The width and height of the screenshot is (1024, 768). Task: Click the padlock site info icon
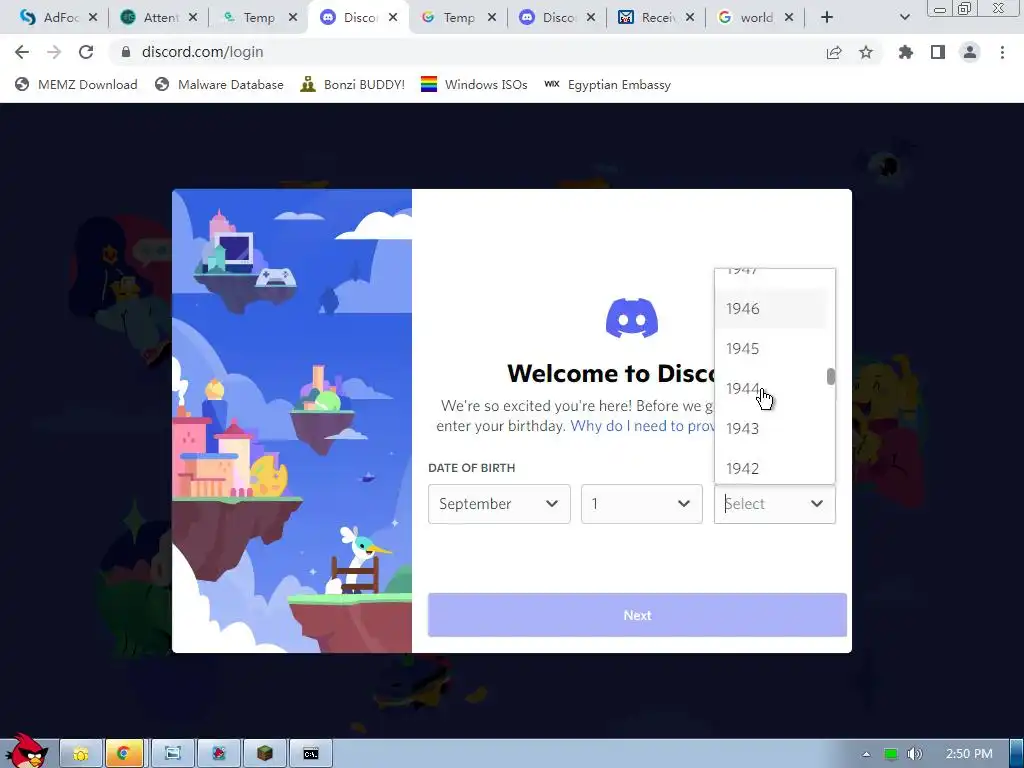tap(126, 52)
